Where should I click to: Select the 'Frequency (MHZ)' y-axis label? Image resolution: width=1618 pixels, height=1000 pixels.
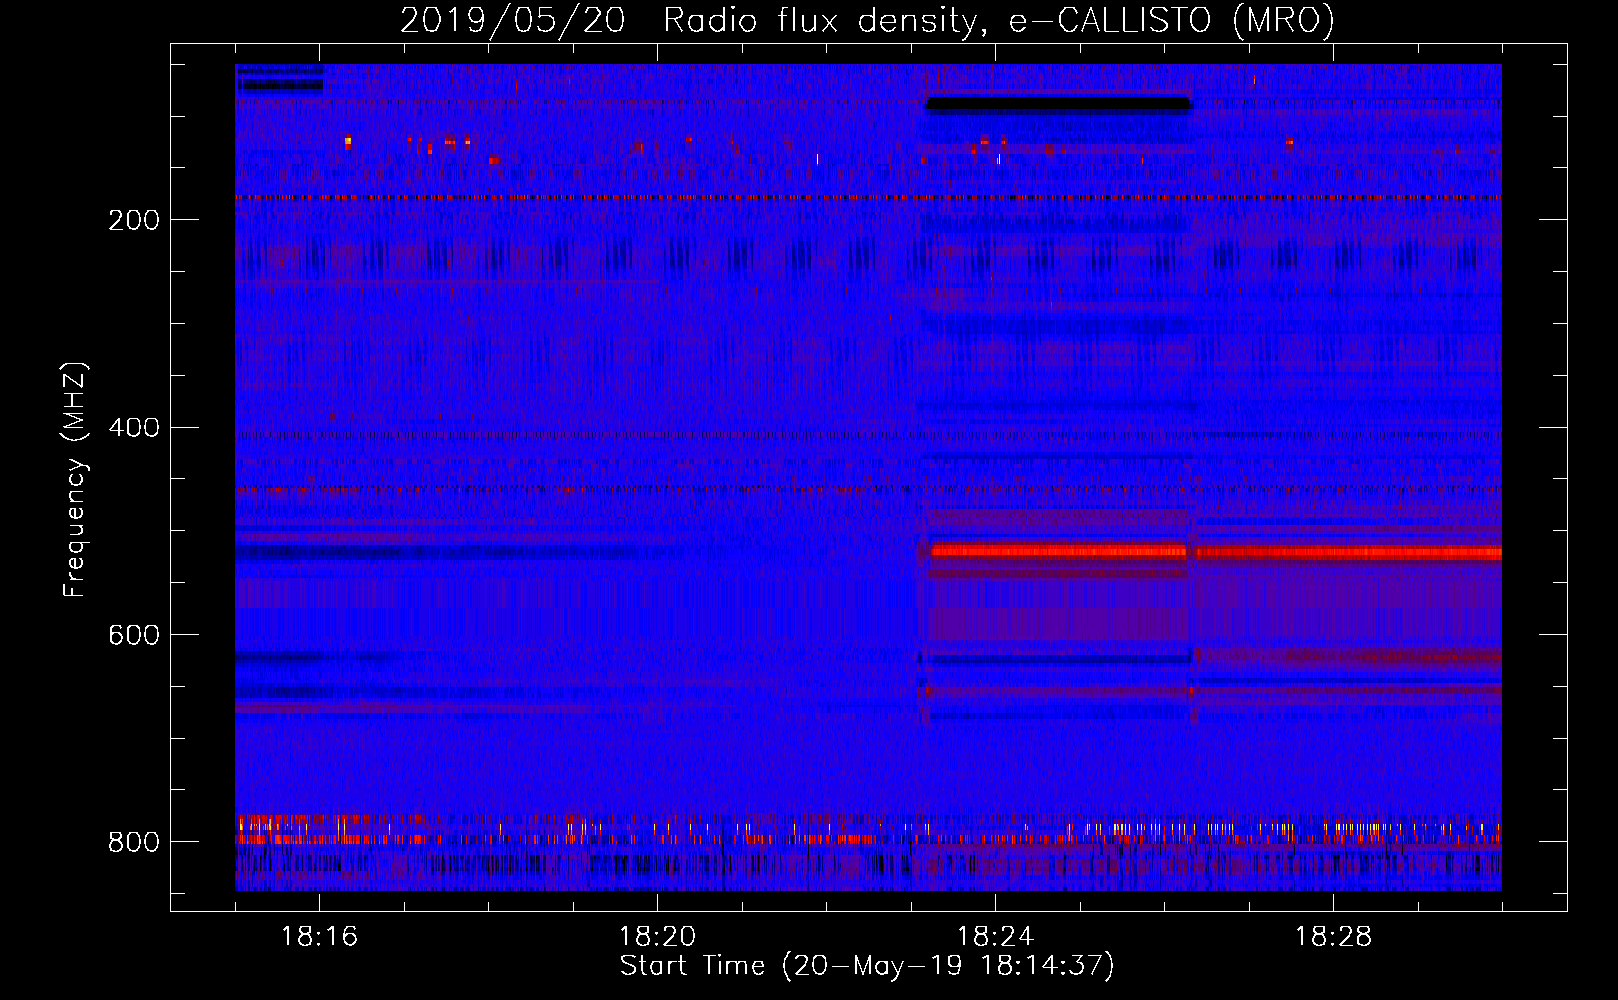pos(75,479)
